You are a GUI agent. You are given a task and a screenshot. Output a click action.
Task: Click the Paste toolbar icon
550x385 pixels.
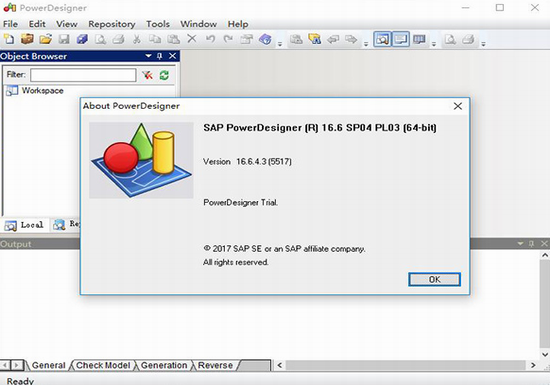tap(173, 39)
